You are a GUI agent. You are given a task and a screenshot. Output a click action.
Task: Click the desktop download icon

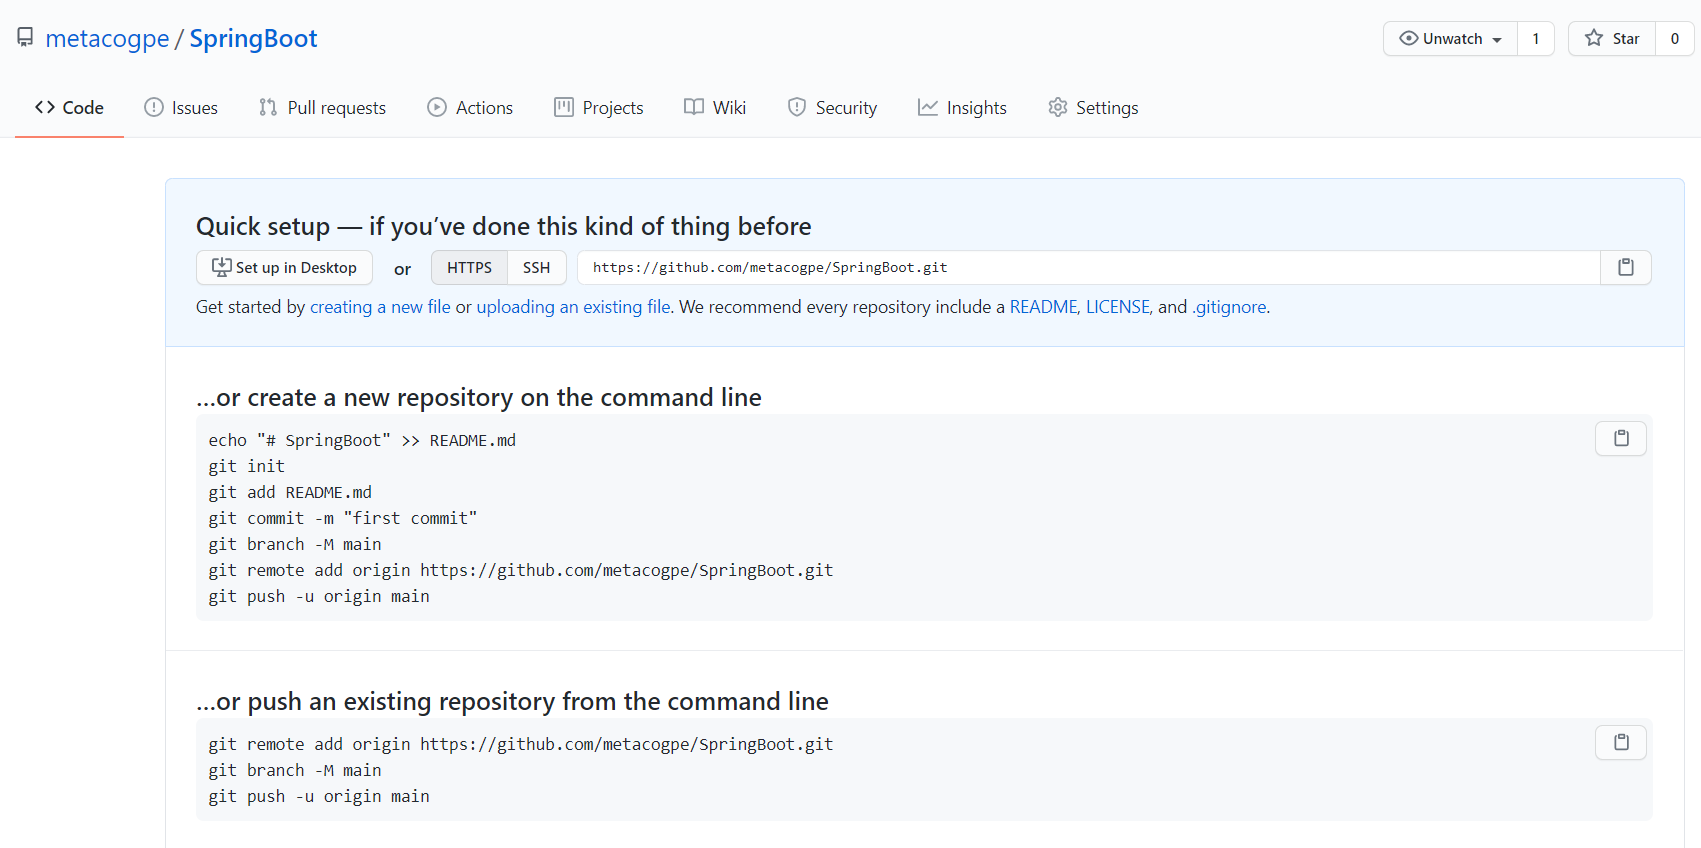coord(222,267)
